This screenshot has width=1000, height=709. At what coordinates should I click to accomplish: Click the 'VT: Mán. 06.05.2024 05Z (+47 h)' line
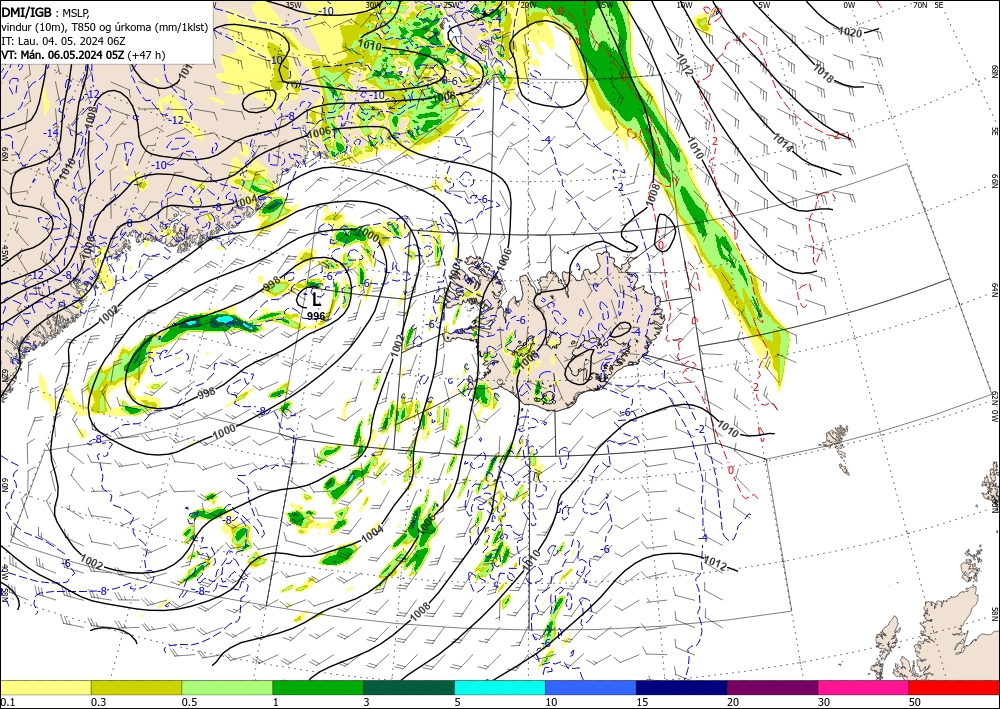click(83, 55)
